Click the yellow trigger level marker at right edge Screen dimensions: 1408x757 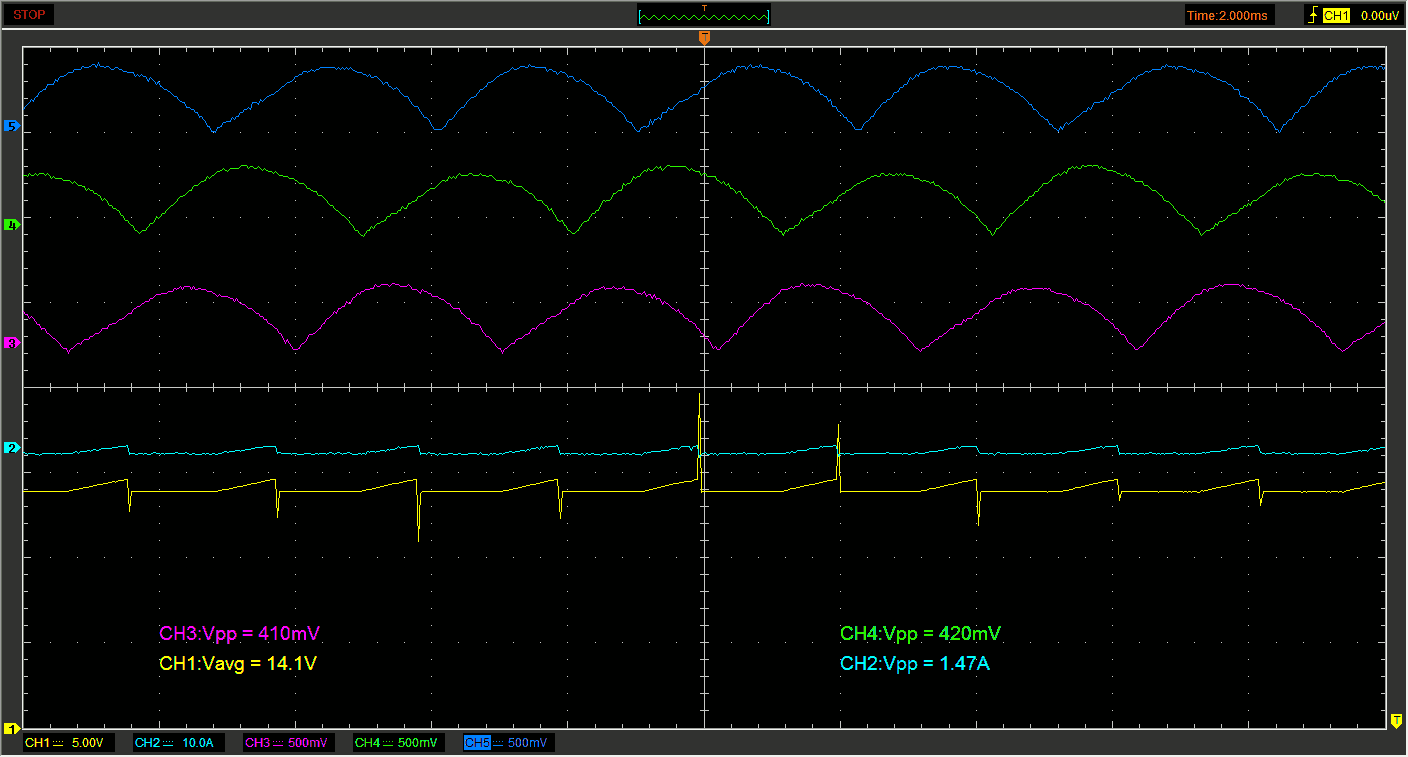coord(1396,721)
